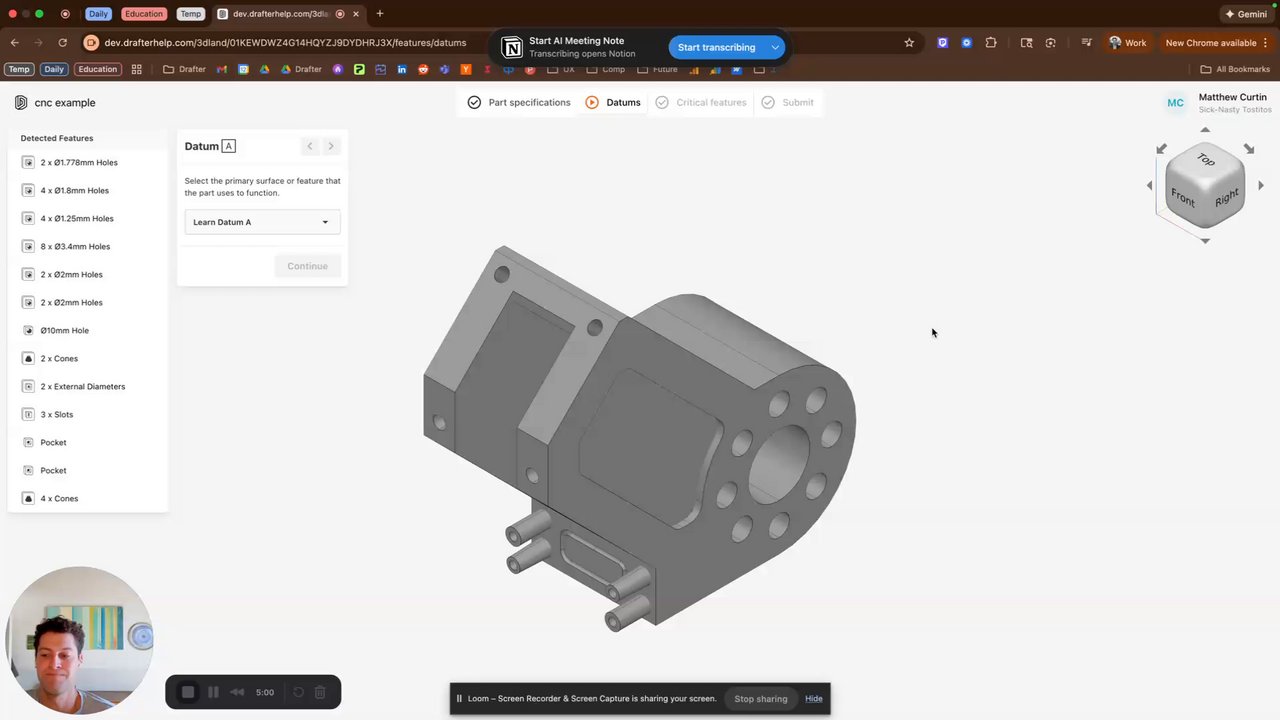
Task: Select the 4 x Ø1.8mm Holes feature icon
Action: [x=28, y=190]
